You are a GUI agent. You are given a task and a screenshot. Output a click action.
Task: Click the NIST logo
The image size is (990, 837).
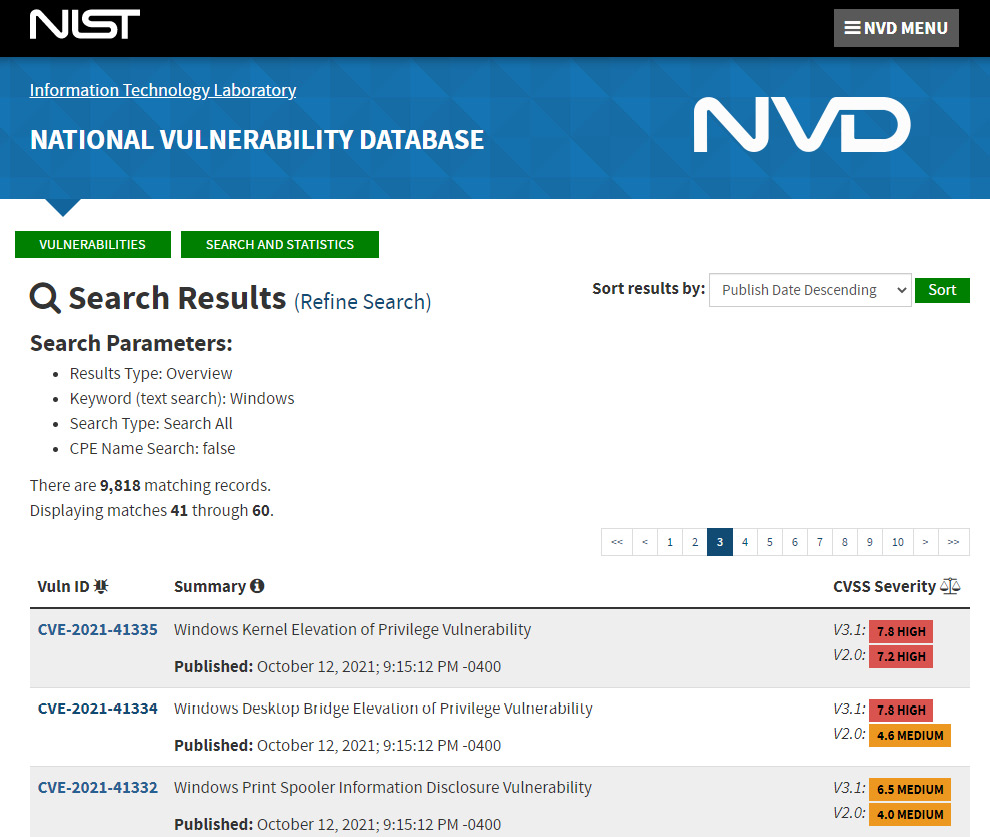tap(85, 24)
